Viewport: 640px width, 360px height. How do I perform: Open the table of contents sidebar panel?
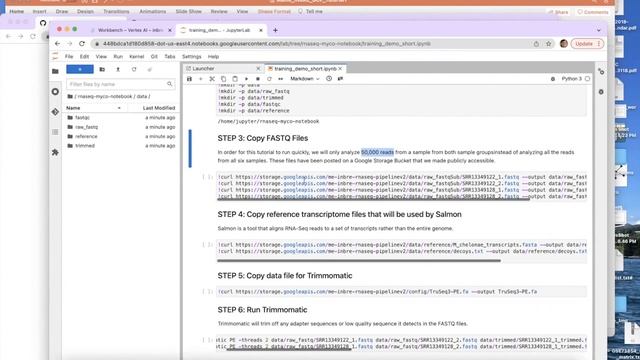tap(56, 132)
